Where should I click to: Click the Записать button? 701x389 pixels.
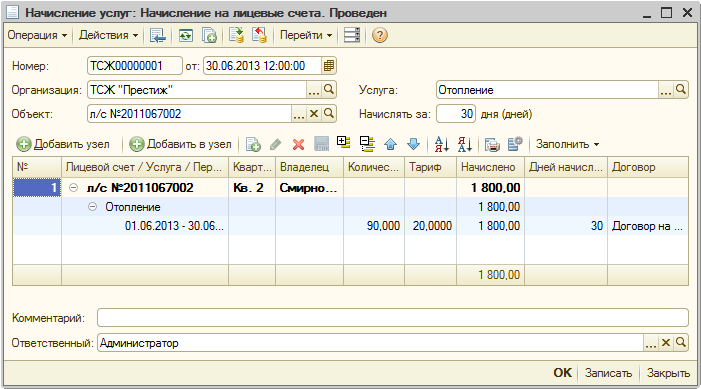click(x=608, y=373)
